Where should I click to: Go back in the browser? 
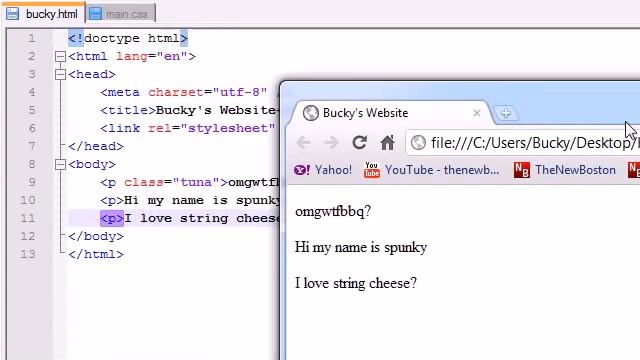tap(303, 142)
